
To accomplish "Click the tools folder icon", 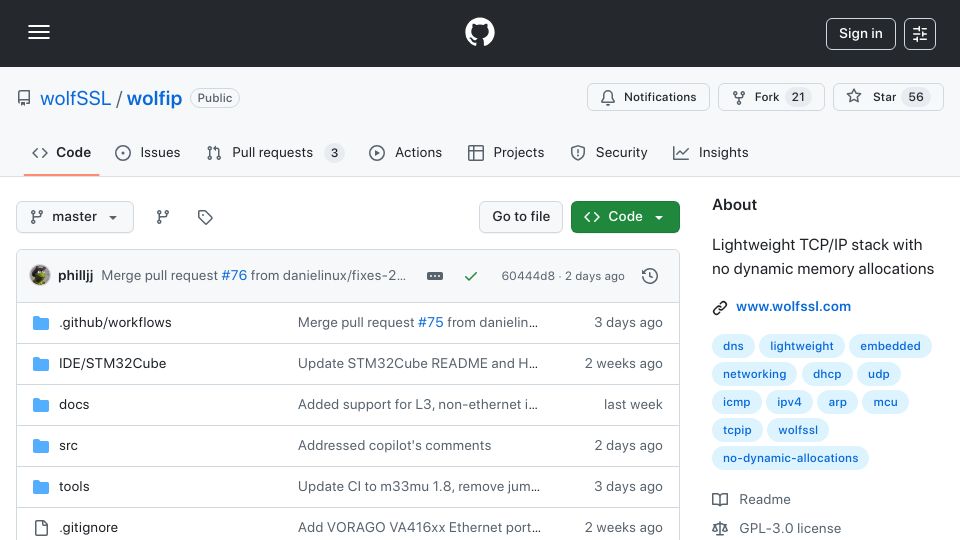I will [x=41, y=487].
